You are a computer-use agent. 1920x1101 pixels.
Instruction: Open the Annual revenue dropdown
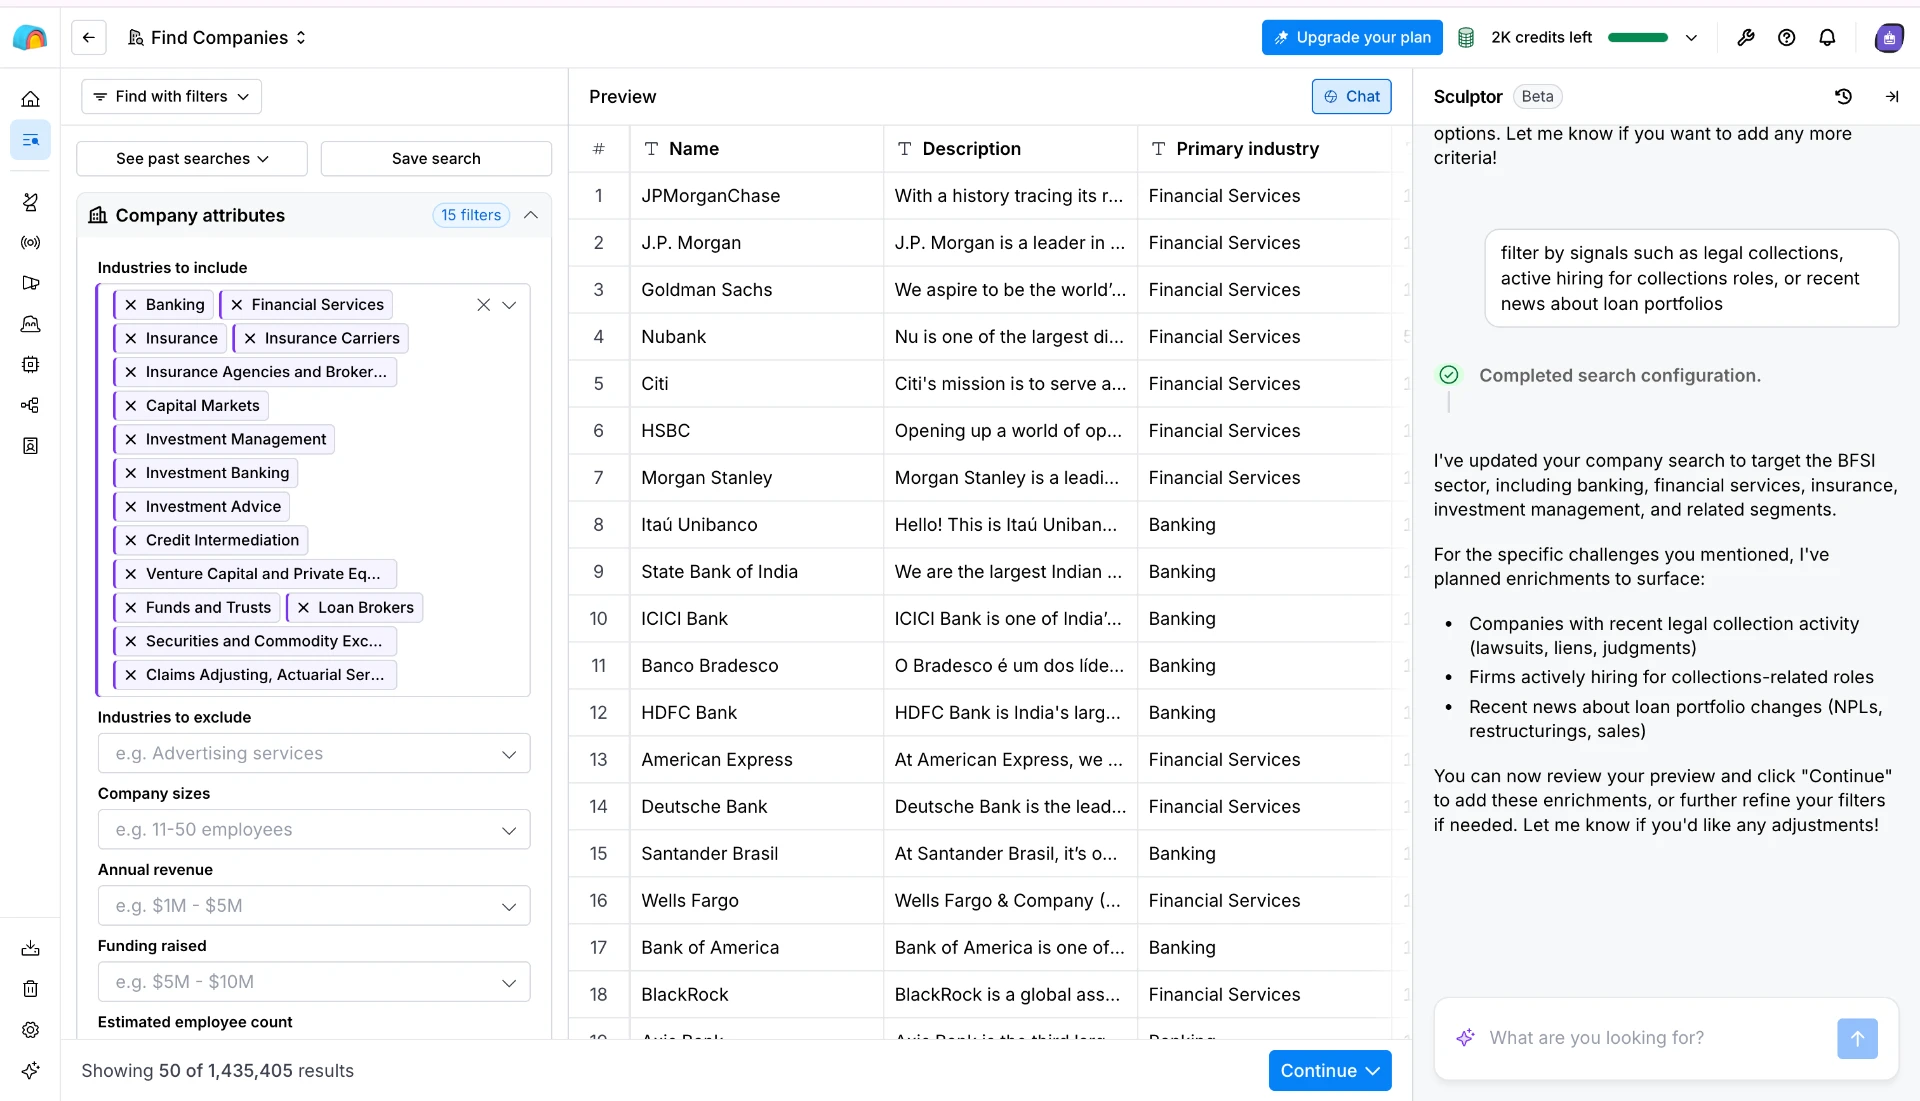coord(314,906)
